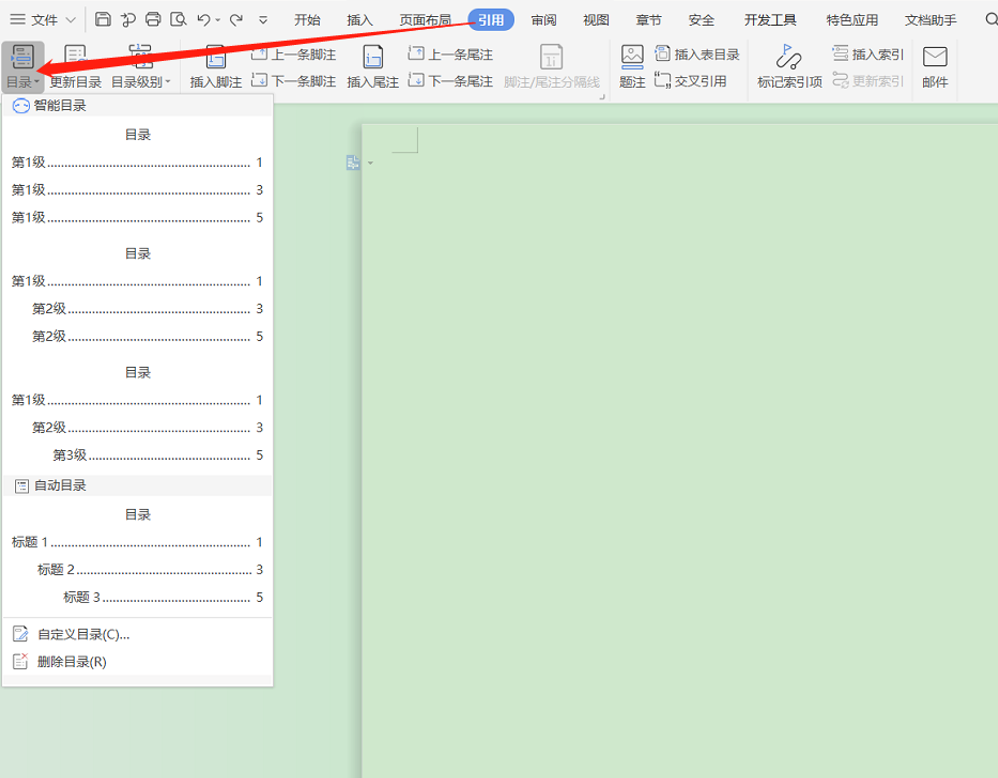Click the document navigation icon beside page
The image size is (998, 778).
[353, 162]
